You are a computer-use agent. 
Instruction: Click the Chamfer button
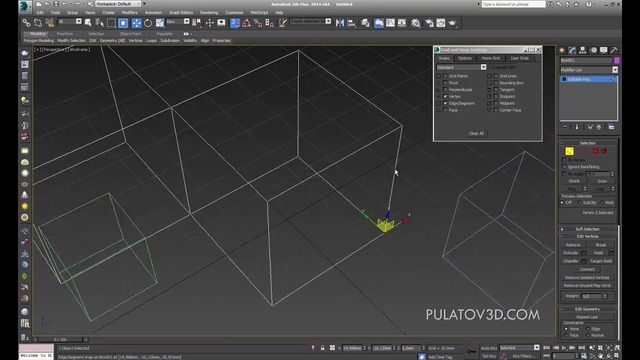click(571, 261)
